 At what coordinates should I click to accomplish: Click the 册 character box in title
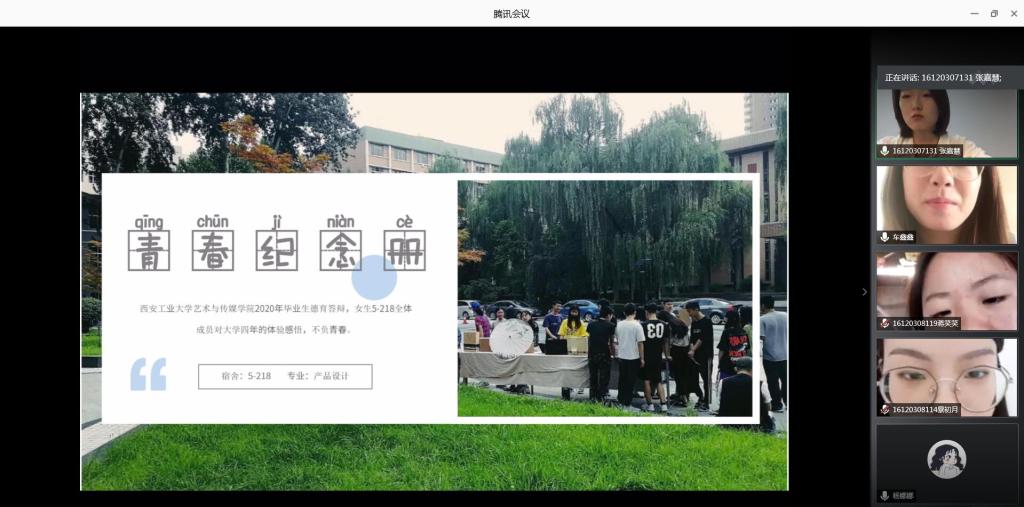404,250
